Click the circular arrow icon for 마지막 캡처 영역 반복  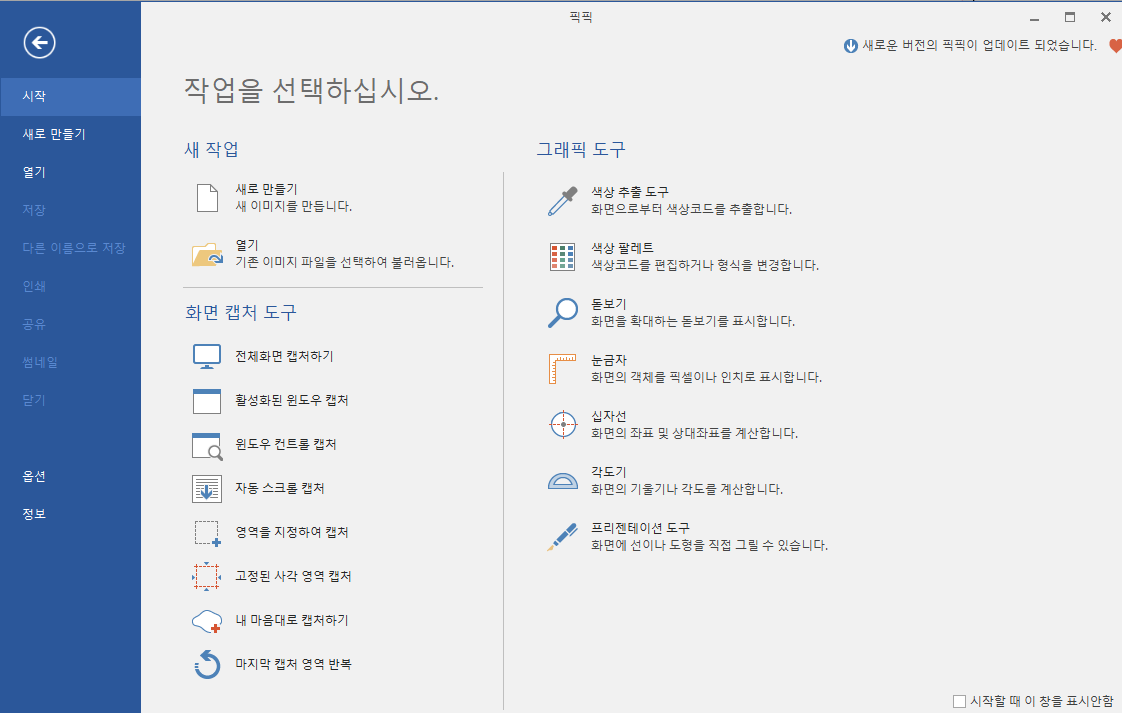point(207,664)
